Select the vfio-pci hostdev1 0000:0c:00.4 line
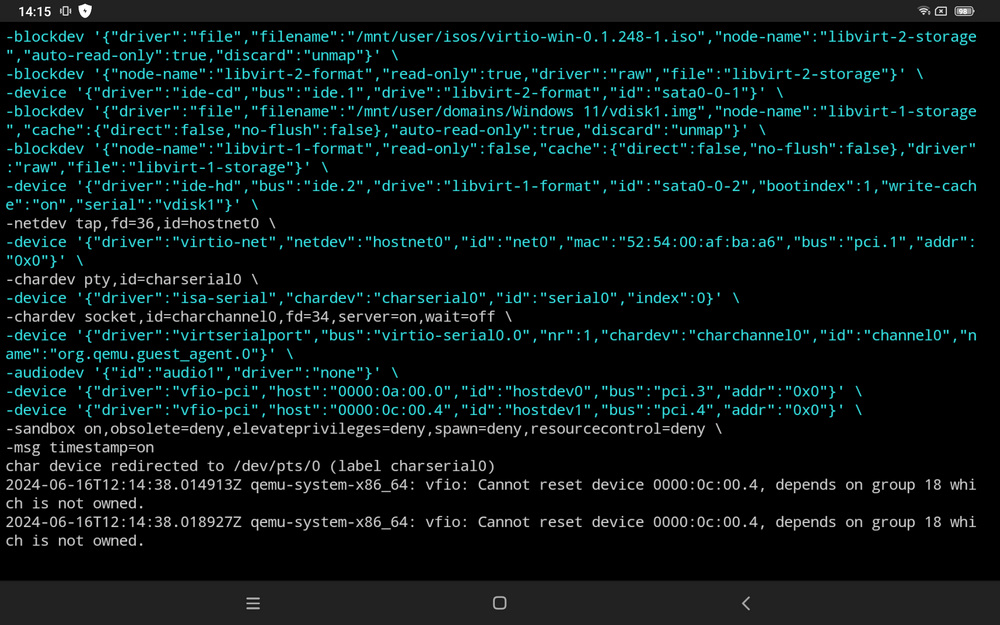 (434, 410)
